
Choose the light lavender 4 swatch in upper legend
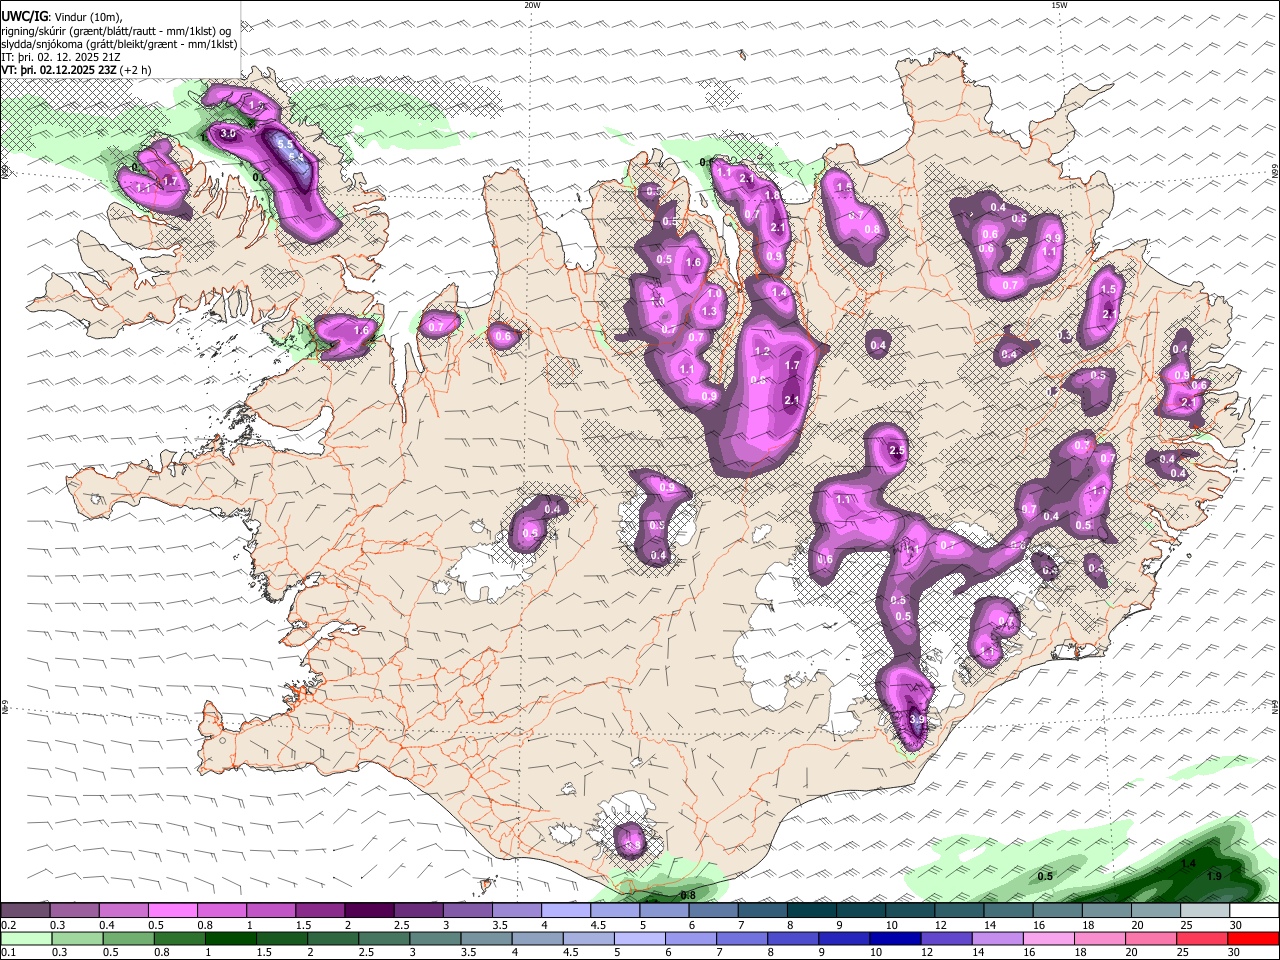pos(564,910)
